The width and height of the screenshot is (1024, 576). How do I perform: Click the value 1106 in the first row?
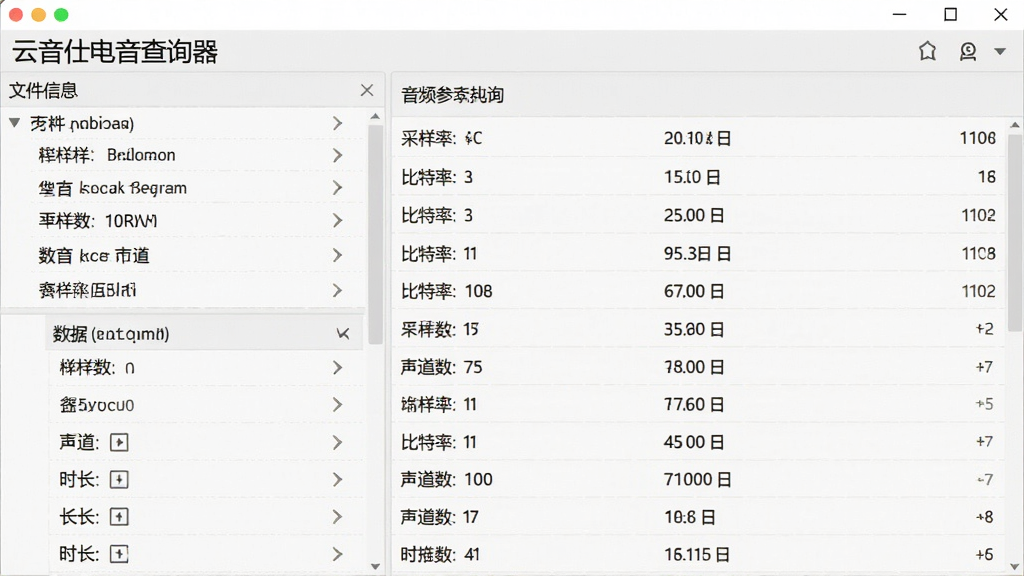[x=978, y=138]
